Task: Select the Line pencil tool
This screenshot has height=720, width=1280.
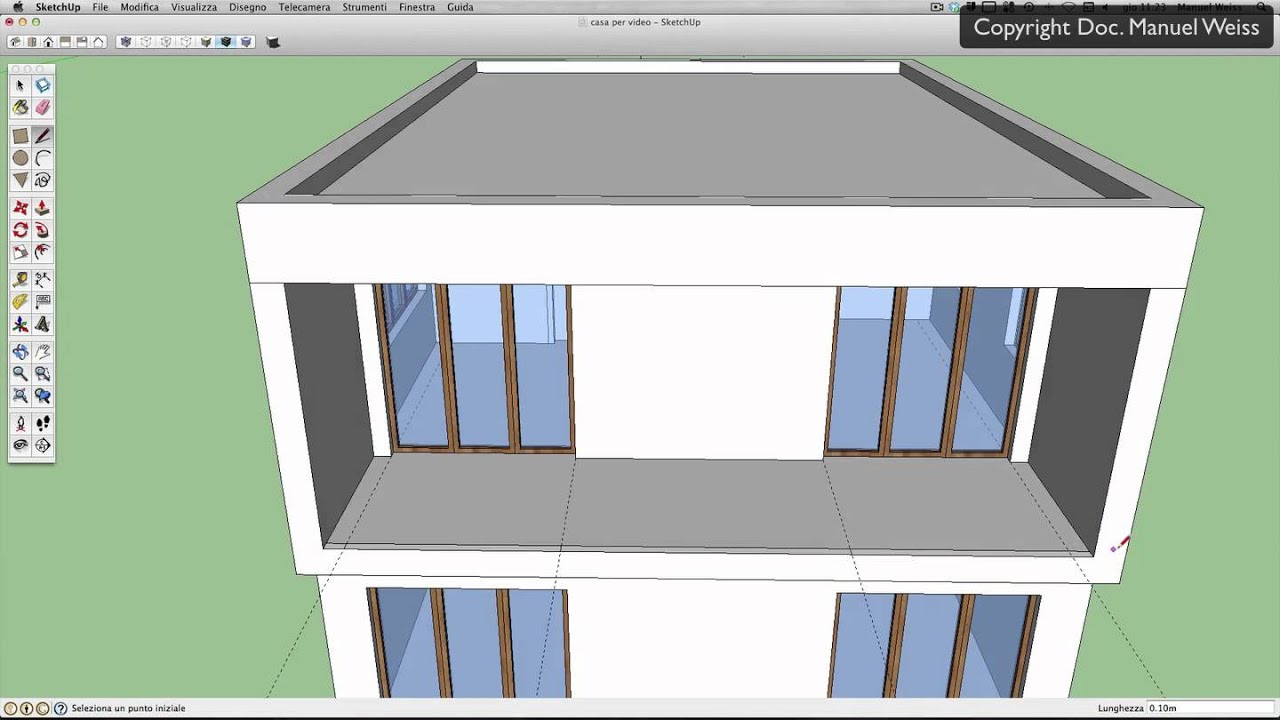Action: tap(42, 136)
